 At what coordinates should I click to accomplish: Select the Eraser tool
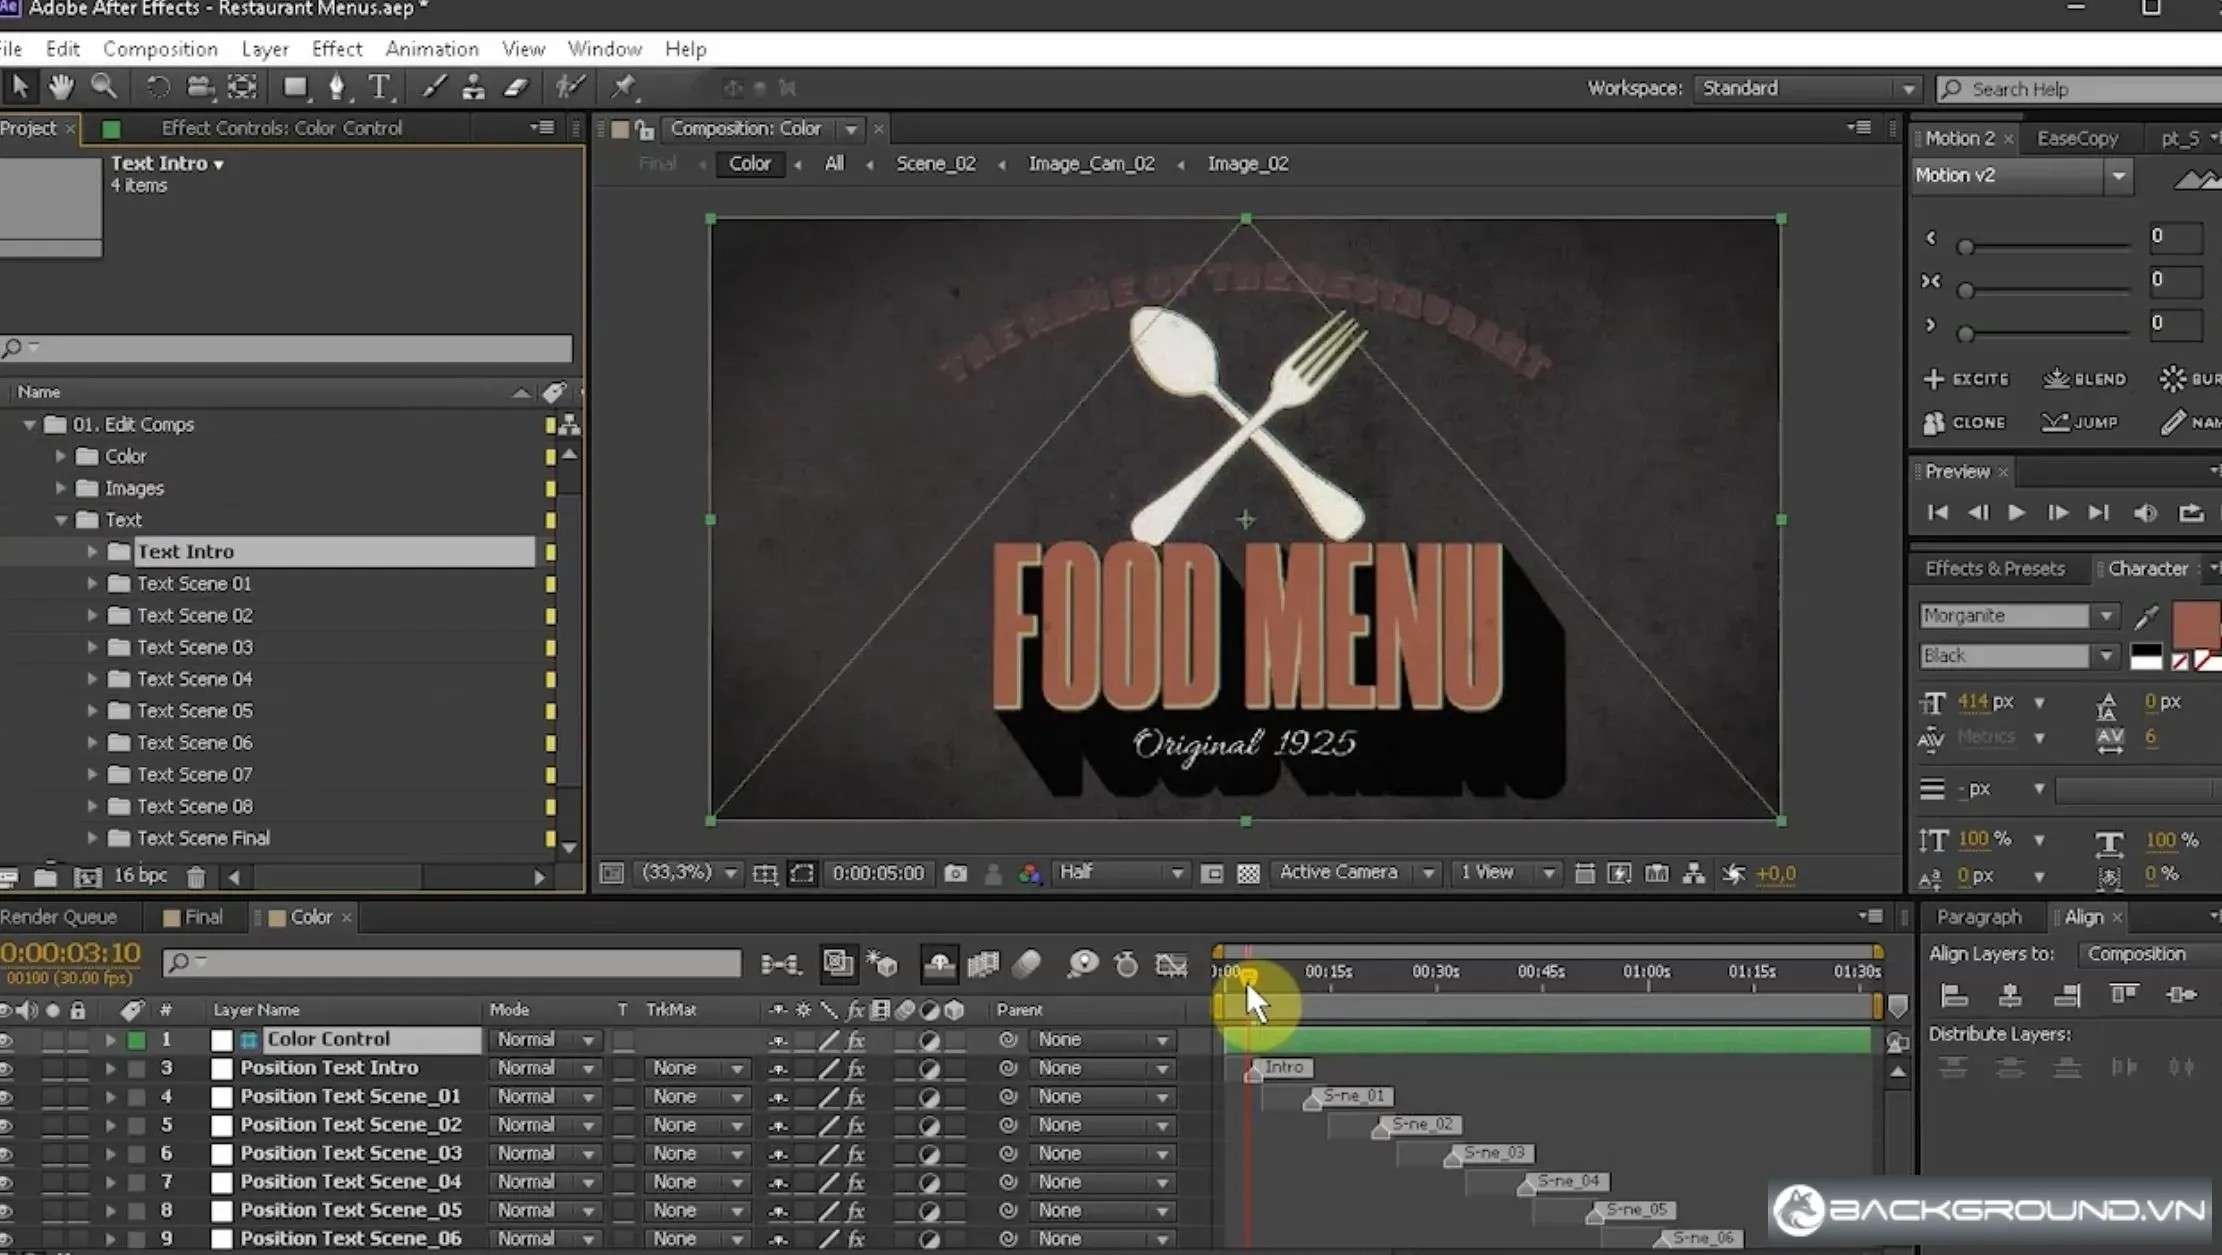(515, 87)
